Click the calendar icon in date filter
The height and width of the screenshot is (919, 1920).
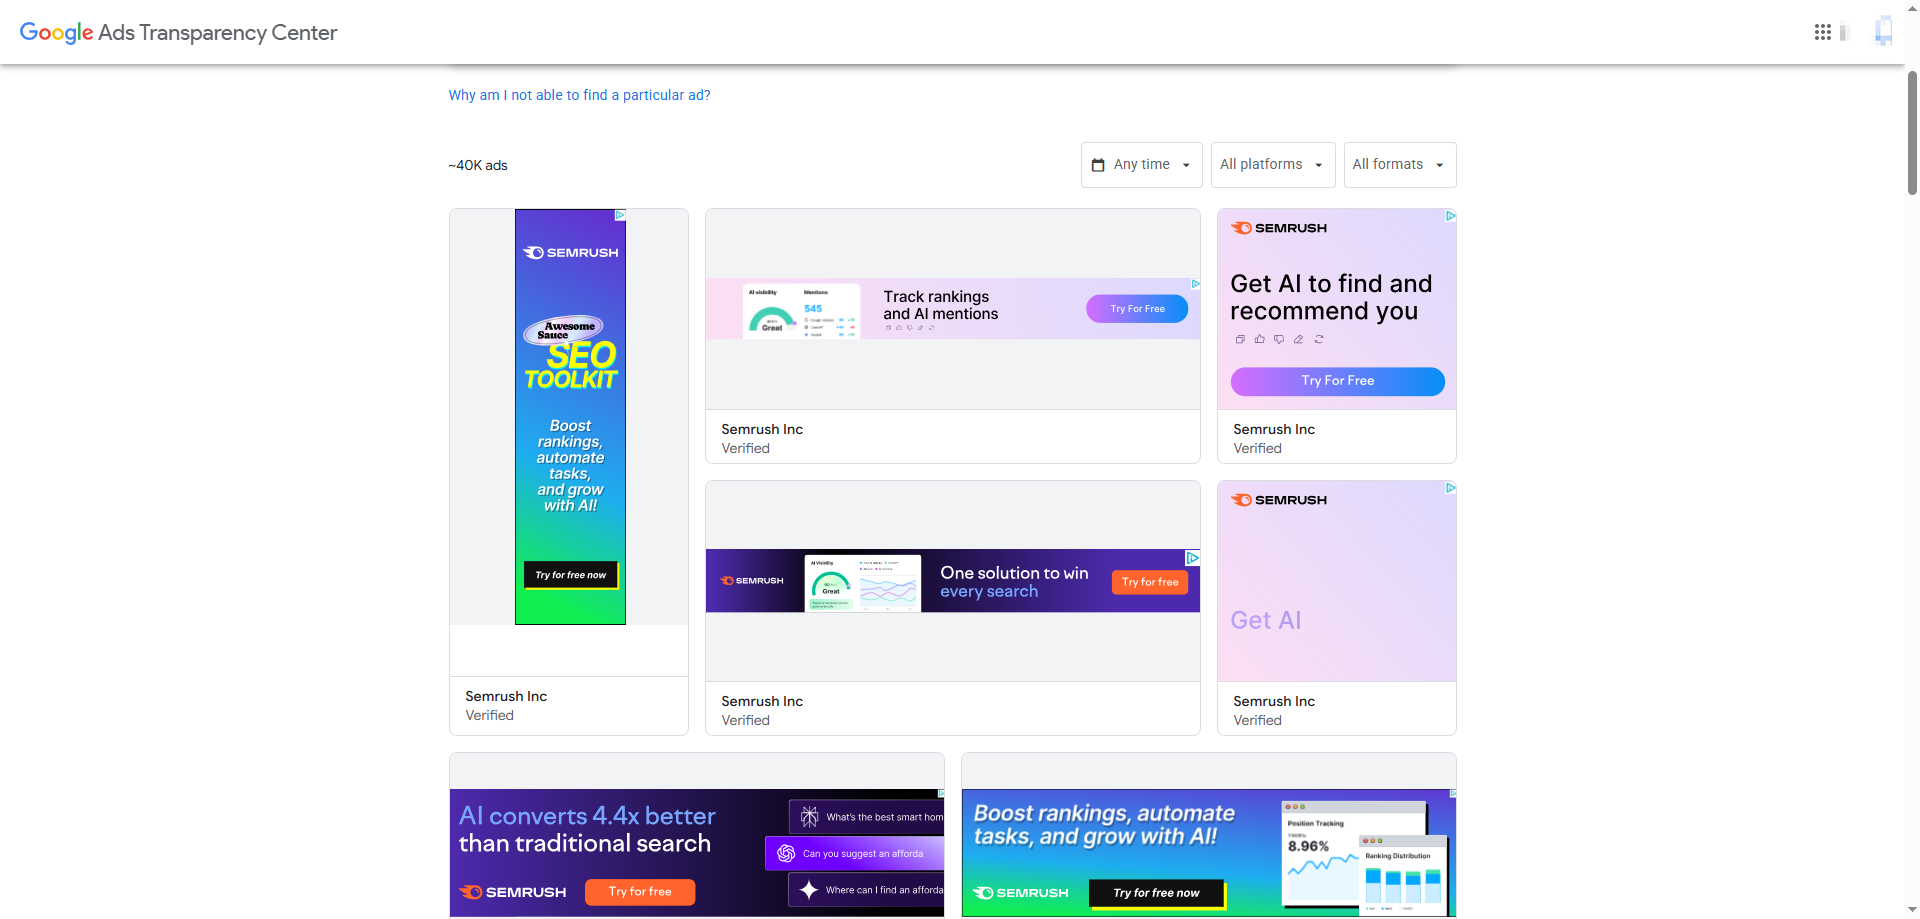pyautogui.click(x=1098, y=165)
